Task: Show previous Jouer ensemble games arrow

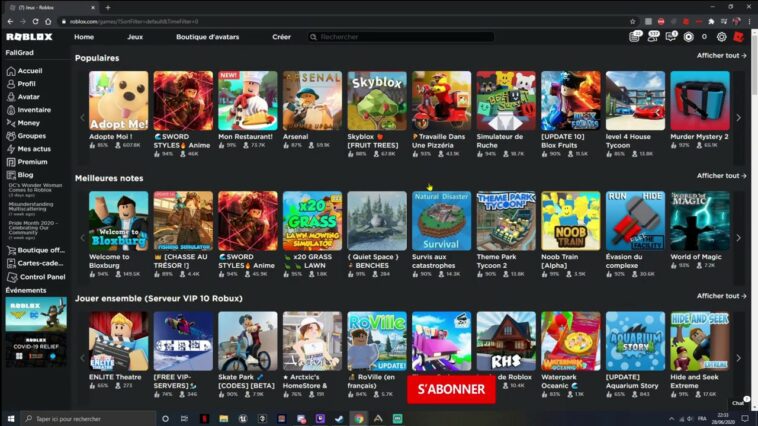Action: click(82, 358)
